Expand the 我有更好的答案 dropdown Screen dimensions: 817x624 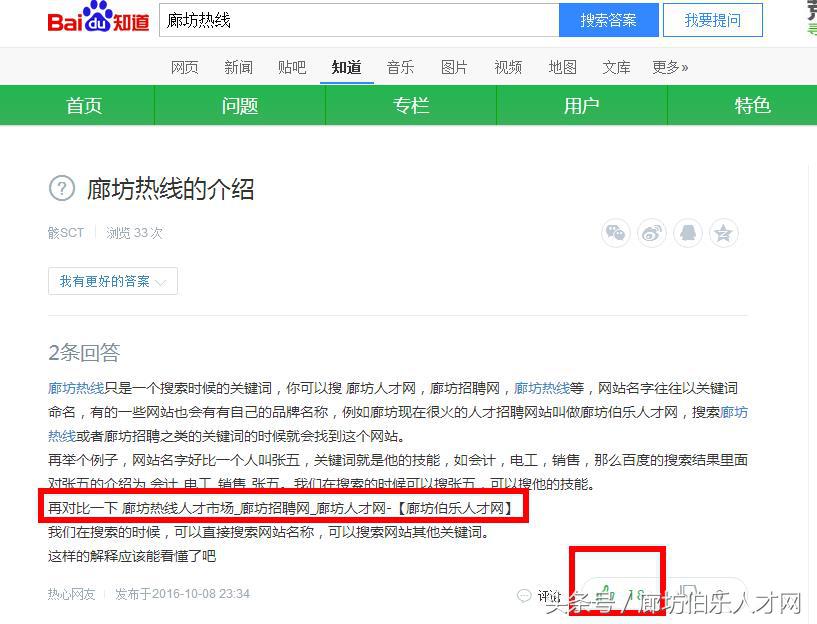pyautogui.click(x=112, y=281)
